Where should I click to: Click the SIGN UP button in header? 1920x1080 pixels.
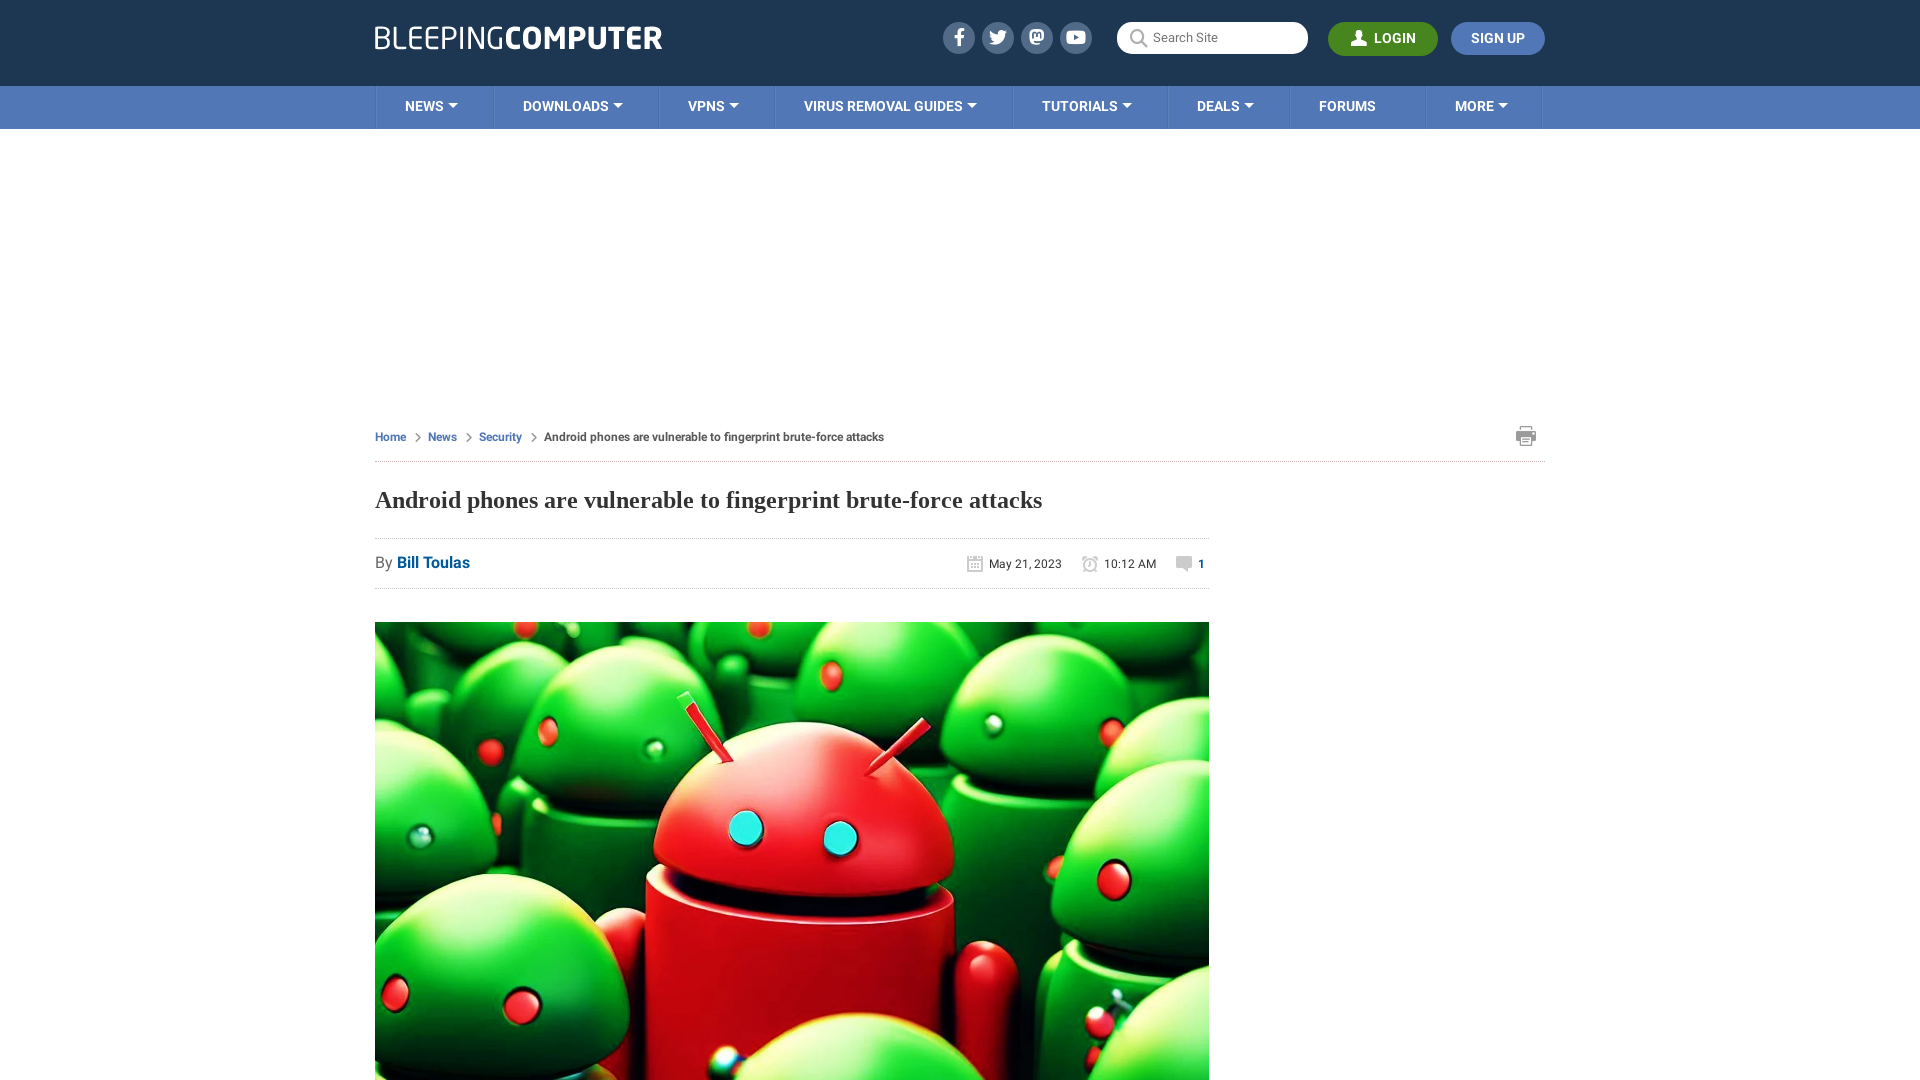1497,37
